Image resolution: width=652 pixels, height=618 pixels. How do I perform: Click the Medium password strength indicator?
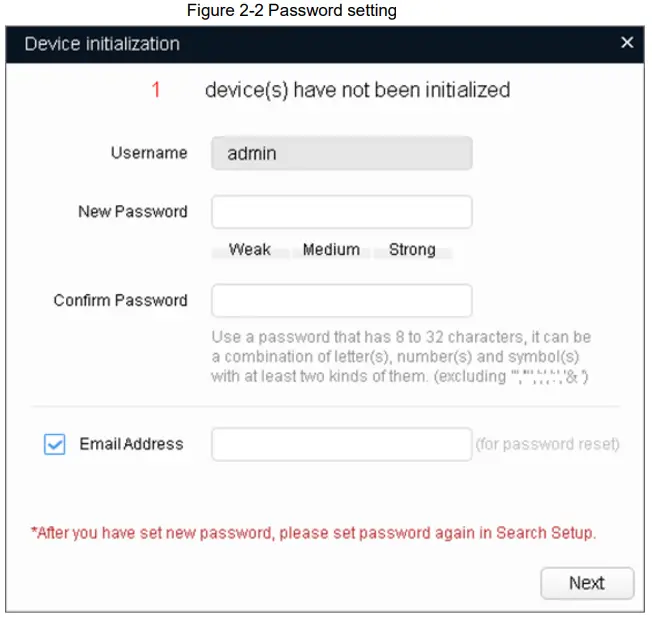pyautogui.click(x=331, y=250)
